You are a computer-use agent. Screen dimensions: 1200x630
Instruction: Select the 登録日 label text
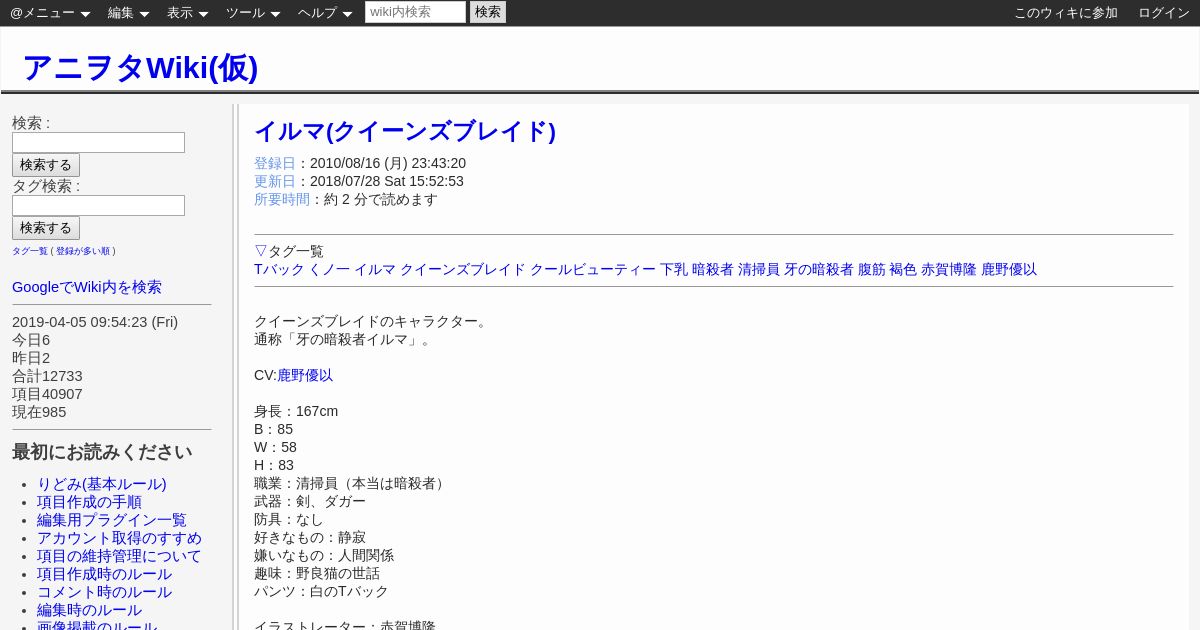point(275,163)
